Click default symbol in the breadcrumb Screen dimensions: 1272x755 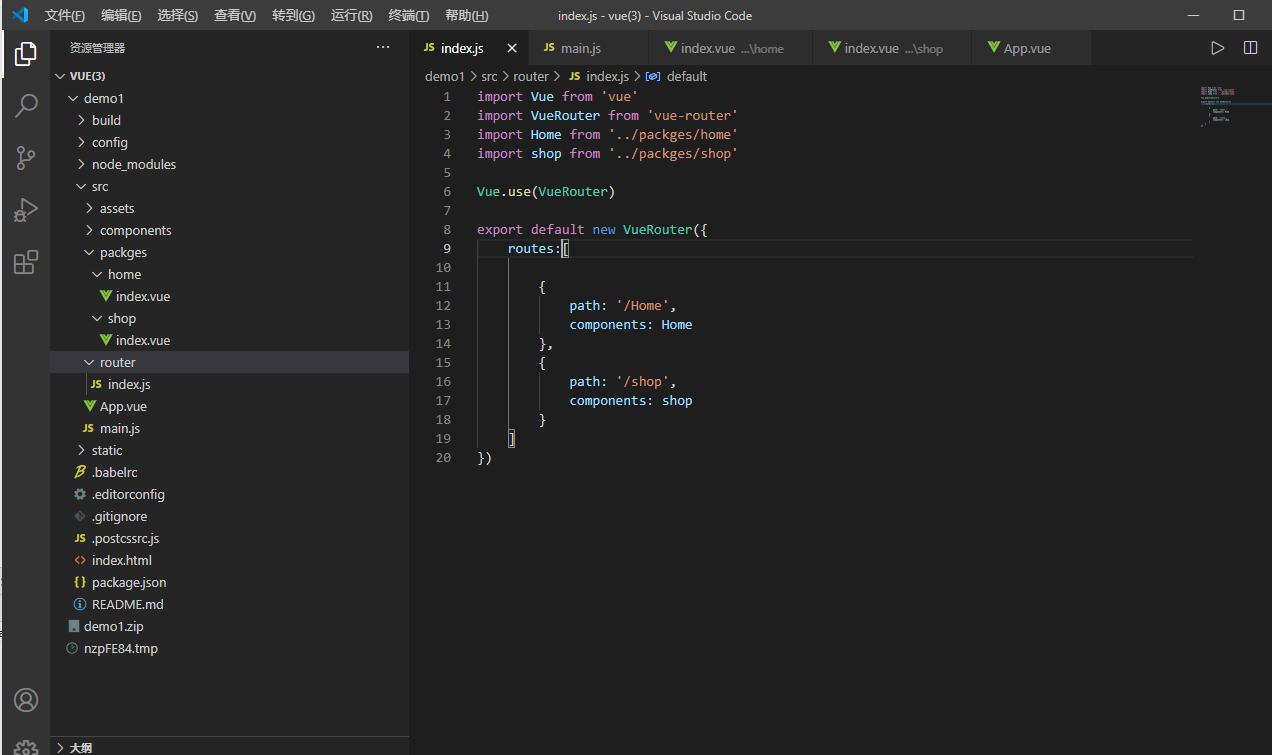point(677,76)
